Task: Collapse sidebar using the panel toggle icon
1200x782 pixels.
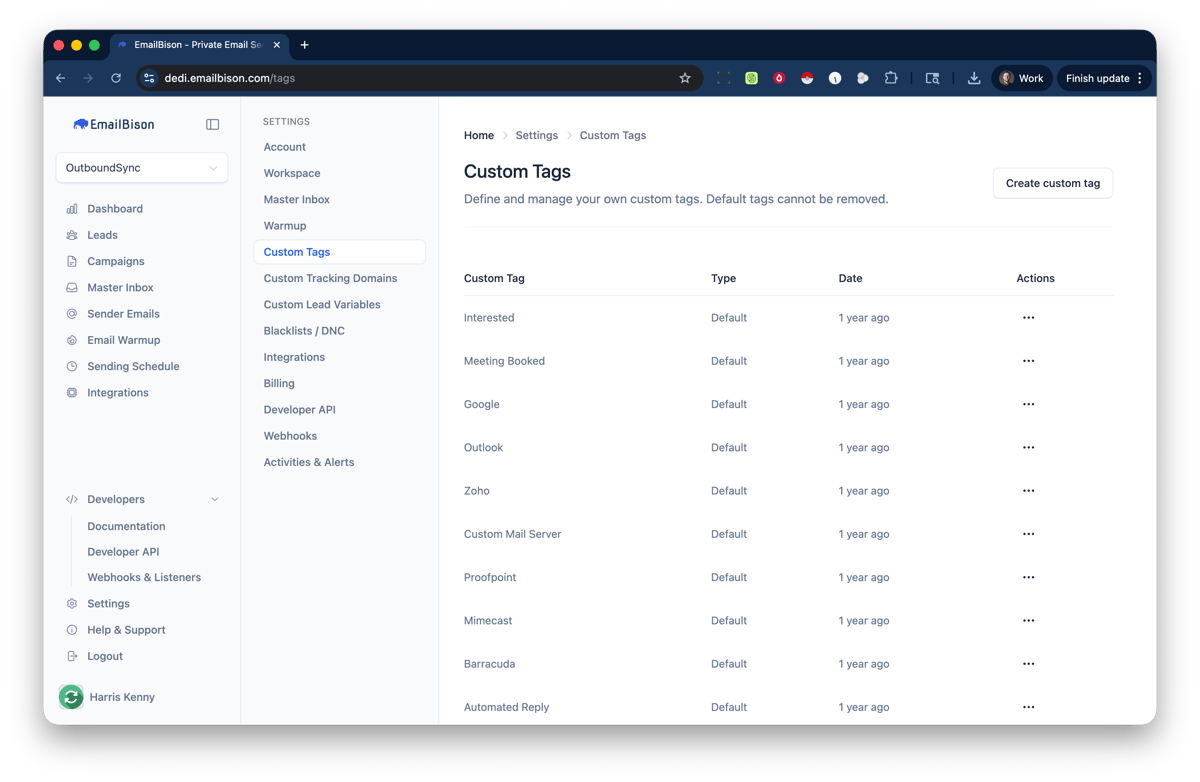Action: (x=213, y=125)
